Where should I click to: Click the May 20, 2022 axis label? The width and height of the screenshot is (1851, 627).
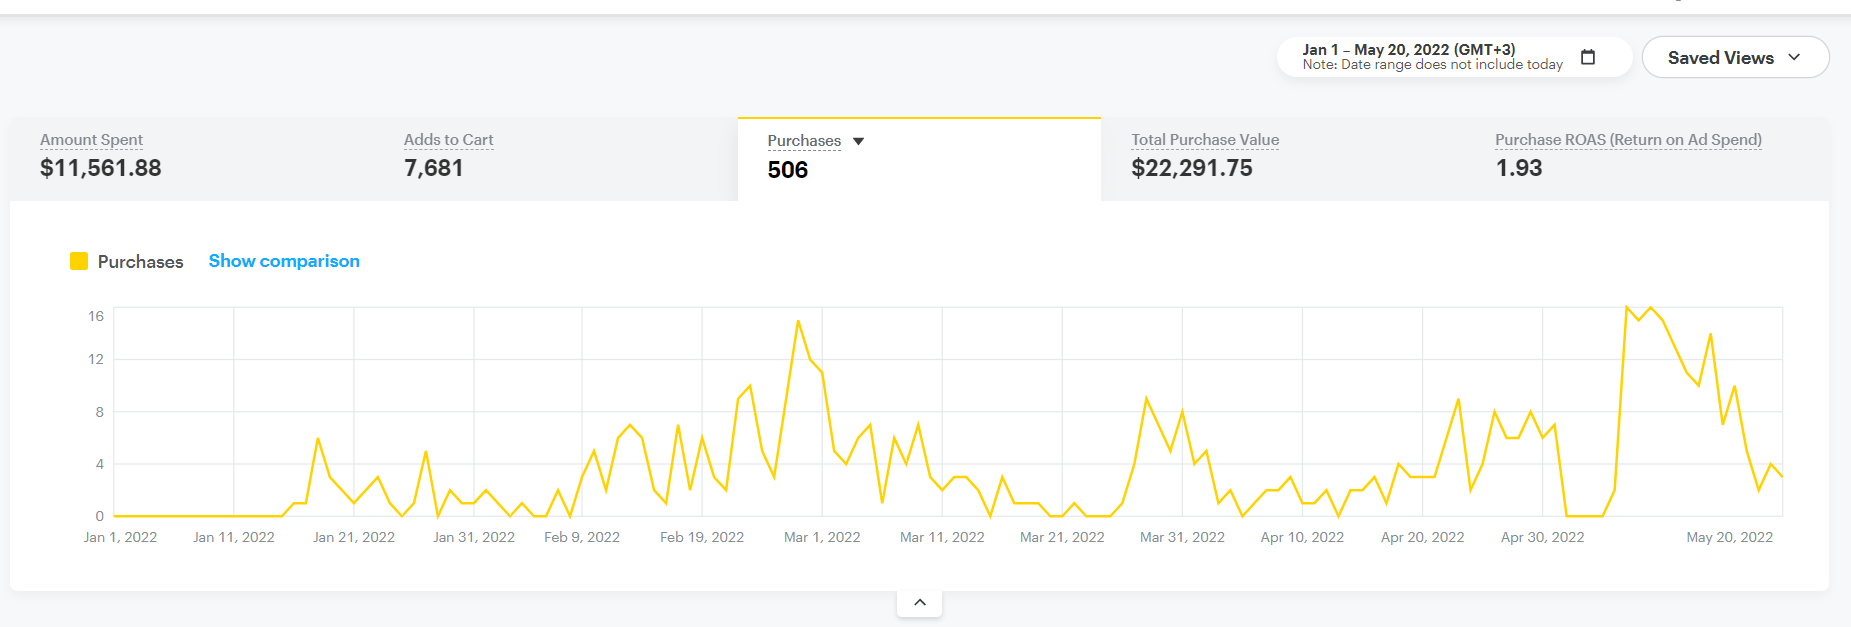click(x=1729, y=537)
